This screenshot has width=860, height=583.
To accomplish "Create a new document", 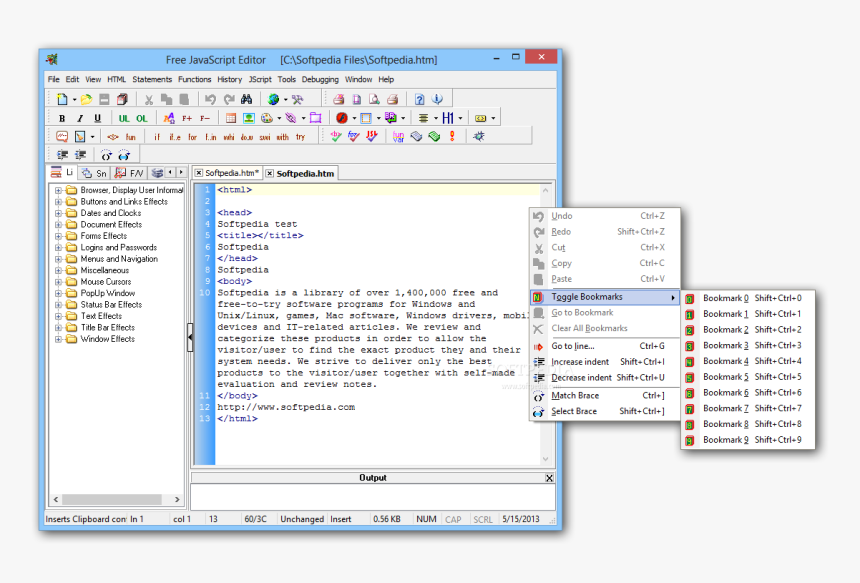I will [x=62, y=98].
